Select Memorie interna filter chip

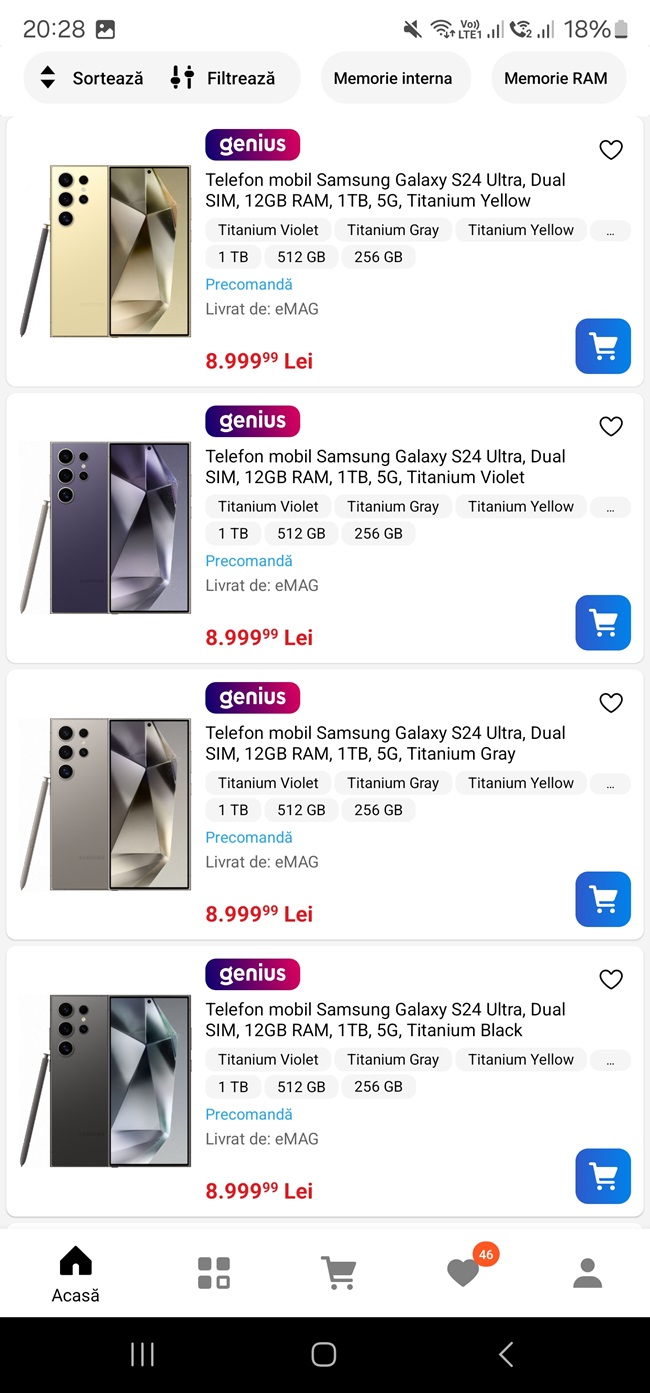coord(393,78)
